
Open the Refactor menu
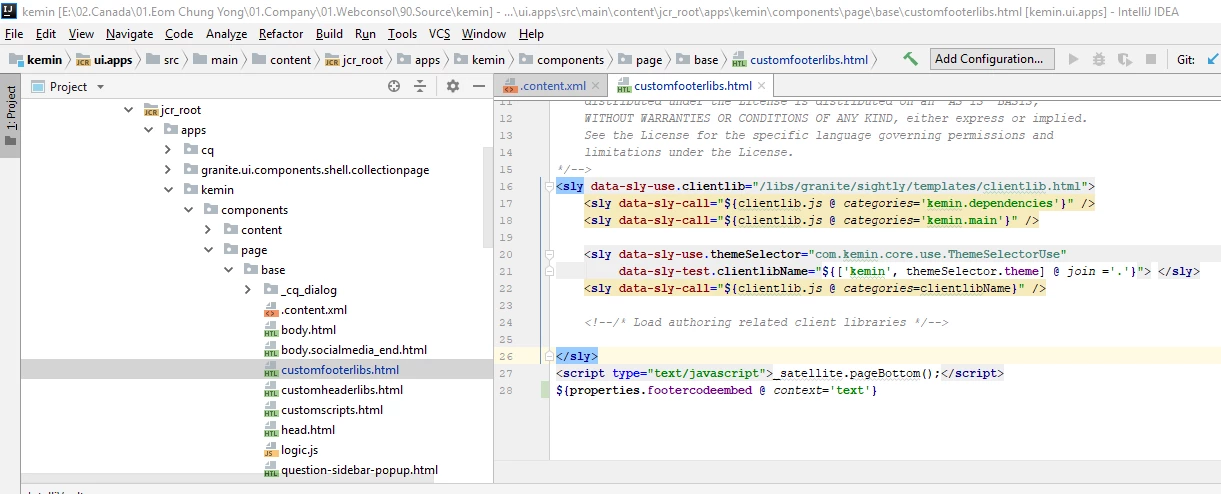click(281, 34)
